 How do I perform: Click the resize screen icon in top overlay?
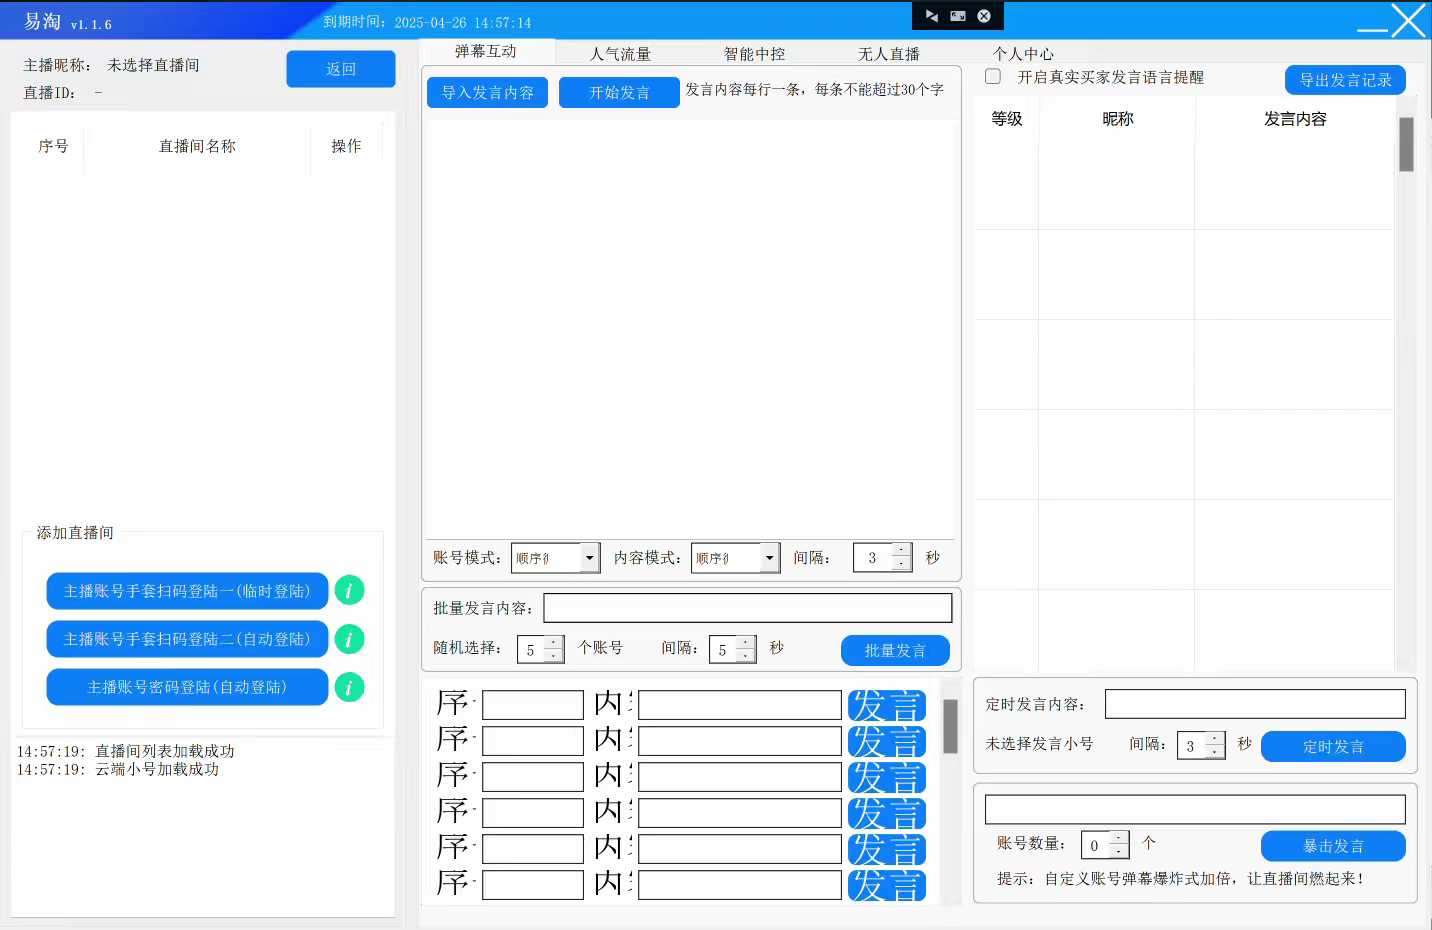[x=958, y=16]
